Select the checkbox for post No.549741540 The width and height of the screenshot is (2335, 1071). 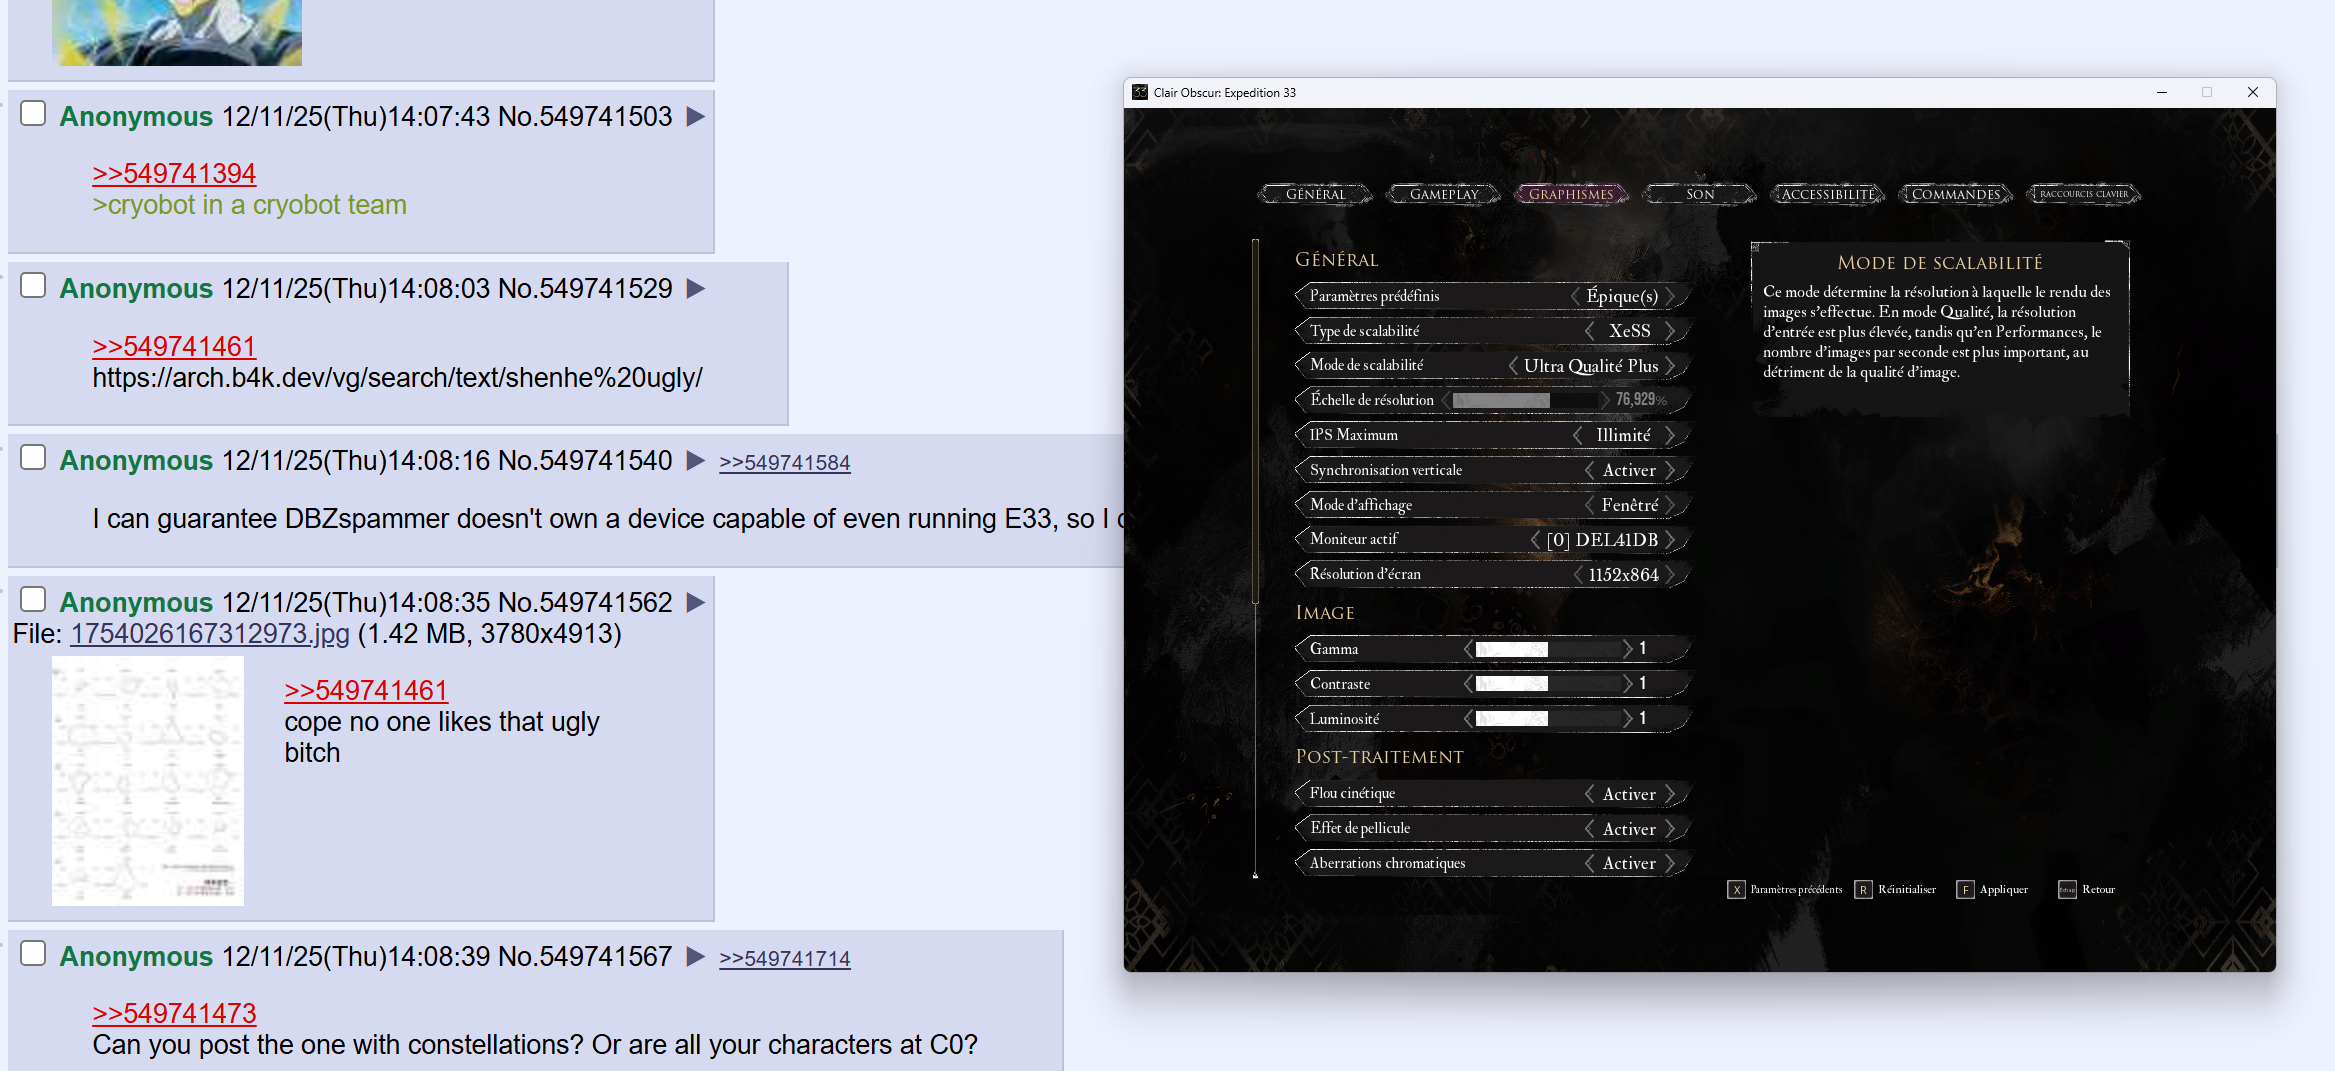click(33, 458)
